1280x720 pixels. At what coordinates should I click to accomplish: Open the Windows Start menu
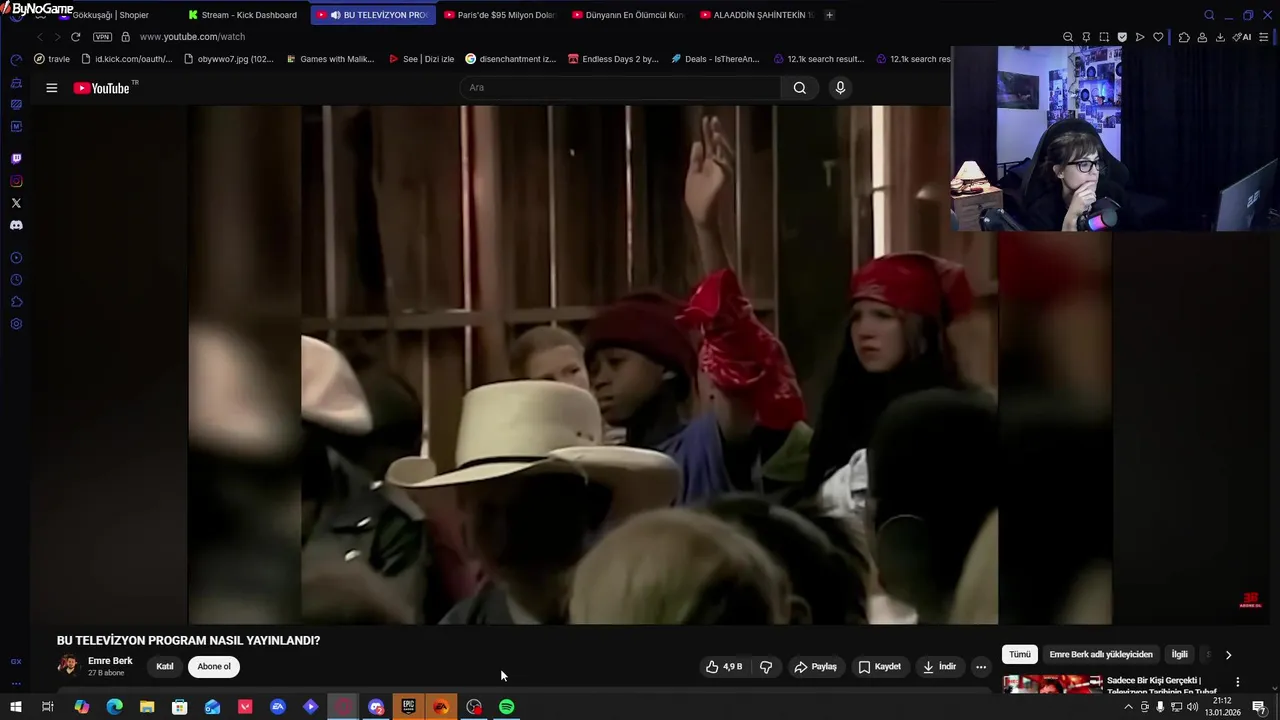(15, 707)
